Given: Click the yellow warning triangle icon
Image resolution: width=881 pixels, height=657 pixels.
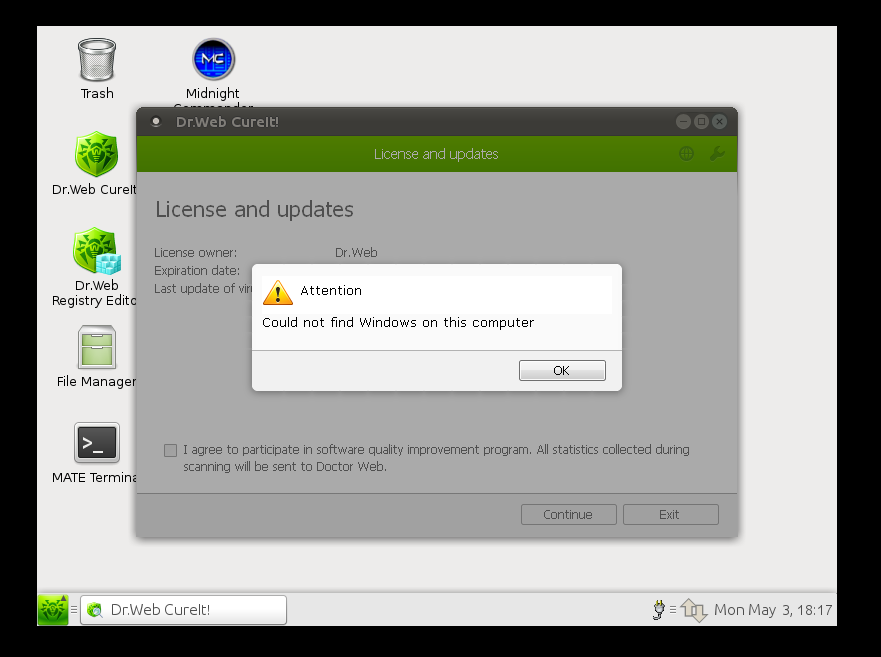Looking at the screenshot, I should (x=278, y=292).
